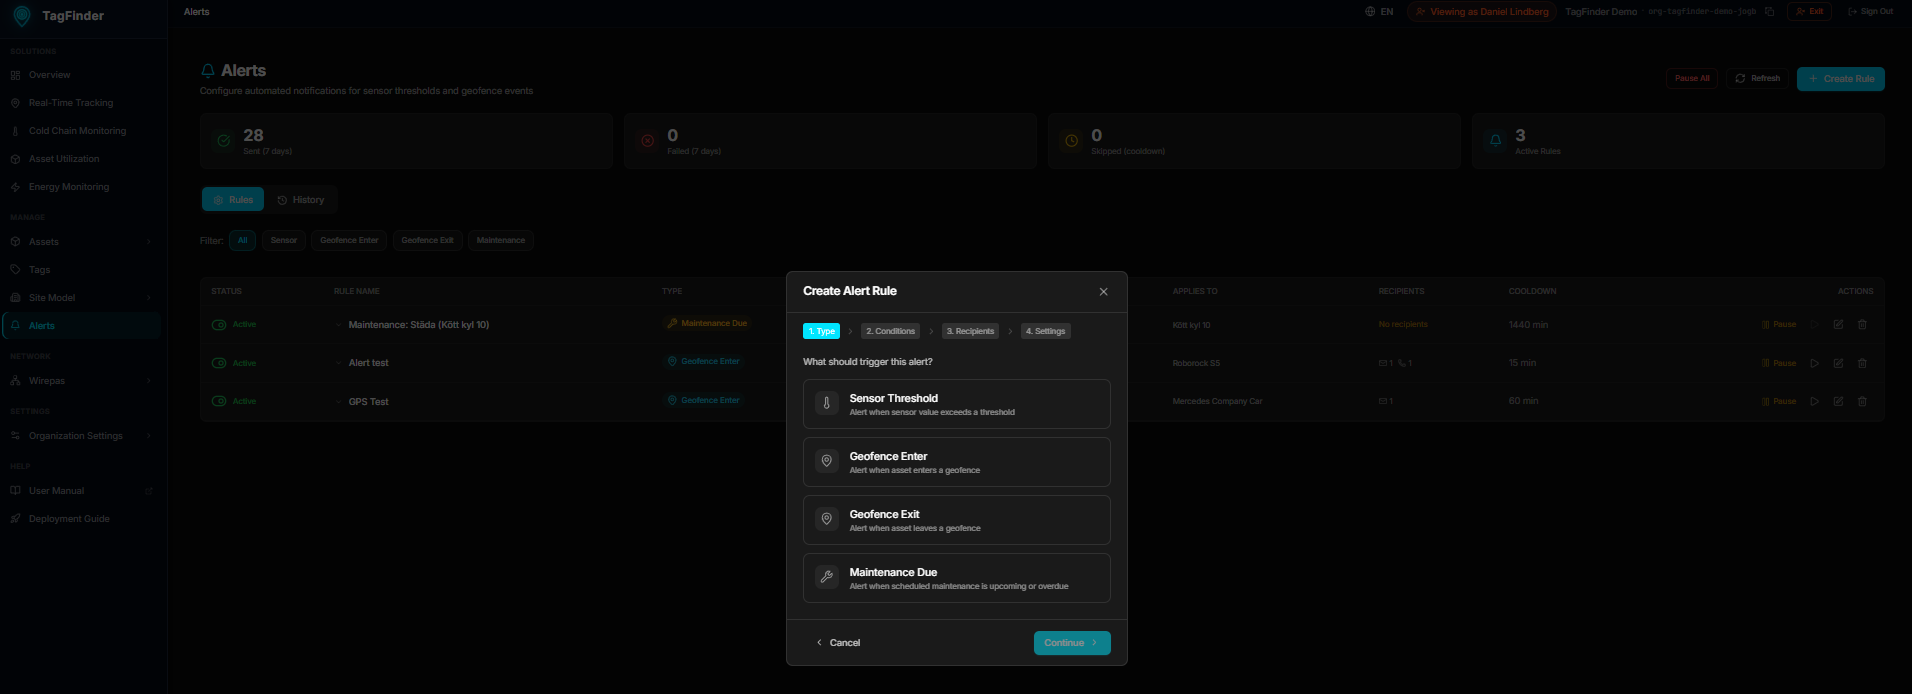Expand the GPS Test rule row
Image resolution: width=1912 pixels, height=694 pixels.
coord(339,402)
